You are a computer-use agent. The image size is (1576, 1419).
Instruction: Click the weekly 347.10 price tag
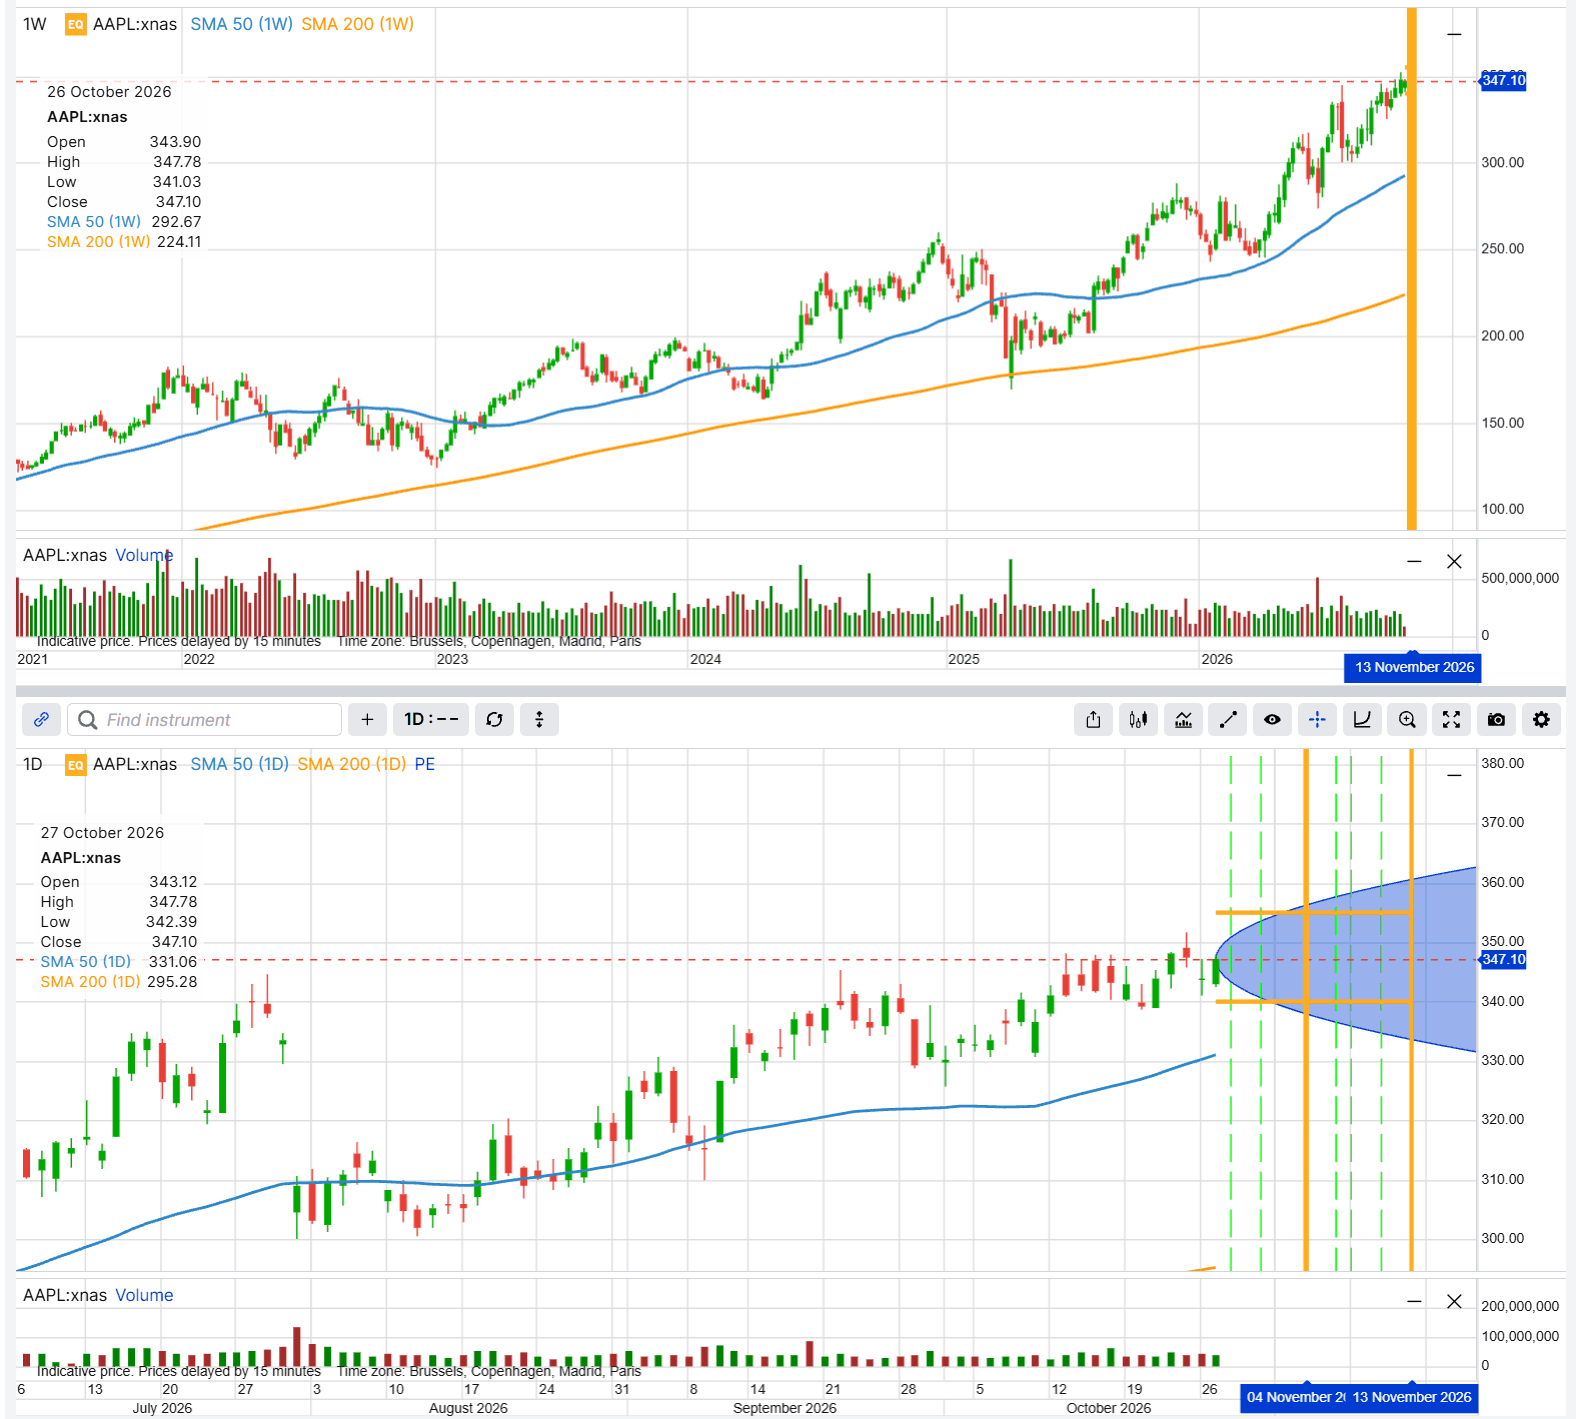(x=1503, y=80)
